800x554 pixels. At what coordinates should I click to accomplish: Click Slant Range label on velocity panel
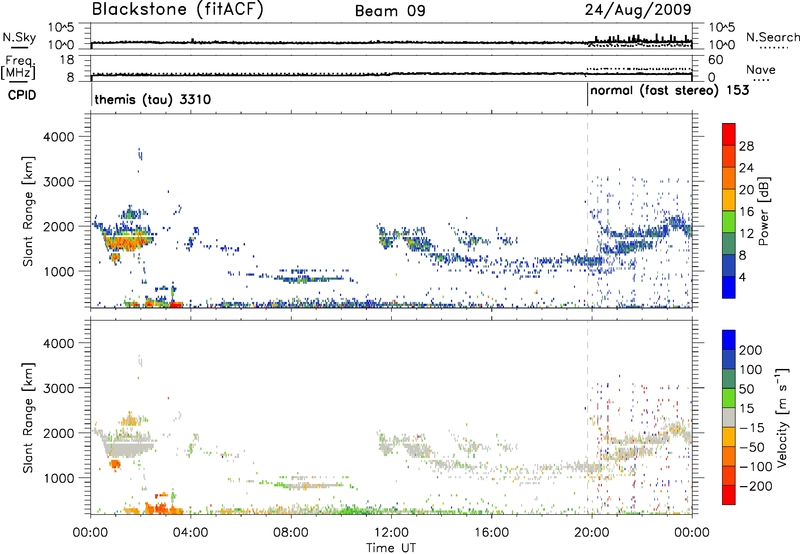pyautogui.click(x=28, y=418)
